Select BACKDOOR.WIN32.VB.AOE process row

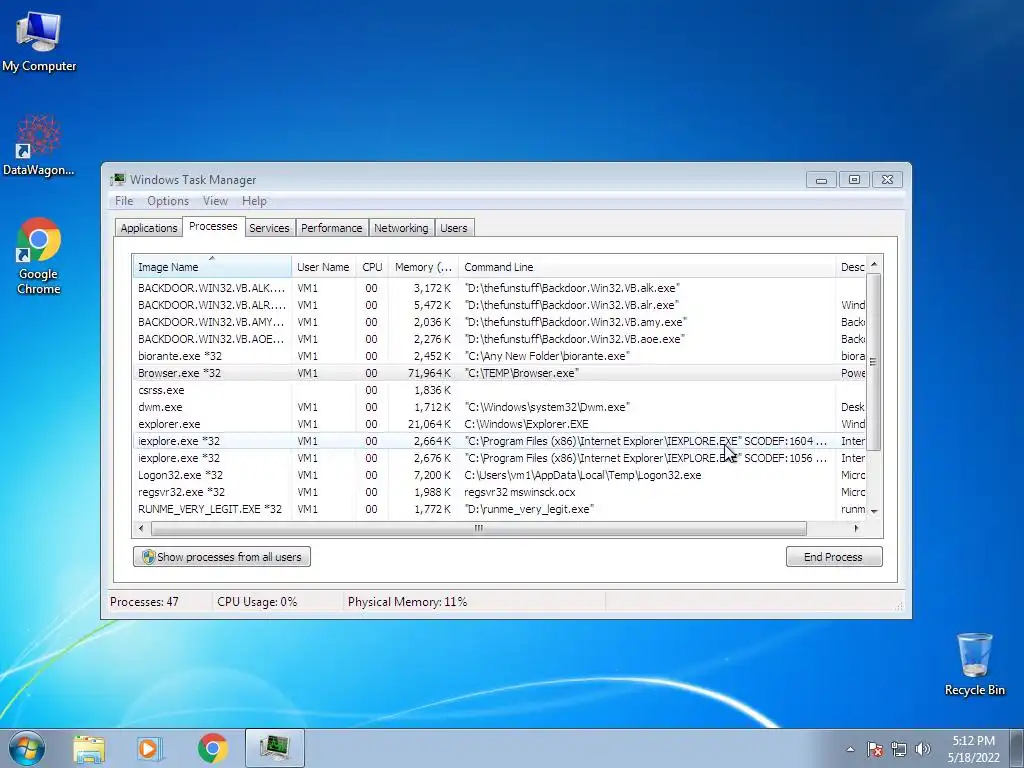499,338
